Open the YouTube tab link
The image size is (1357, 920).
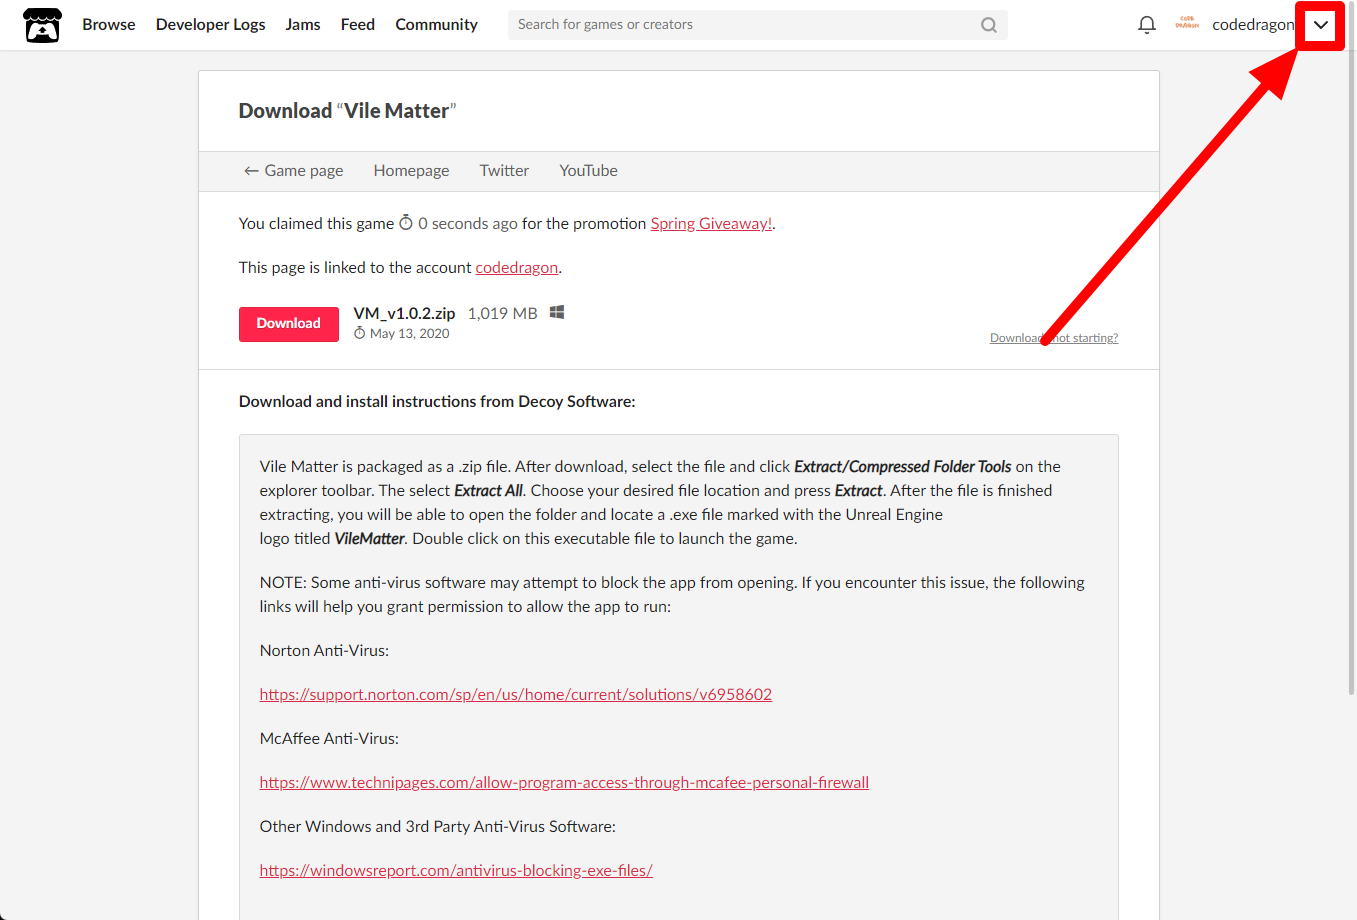pyautogui.click(x=588, y=171)
